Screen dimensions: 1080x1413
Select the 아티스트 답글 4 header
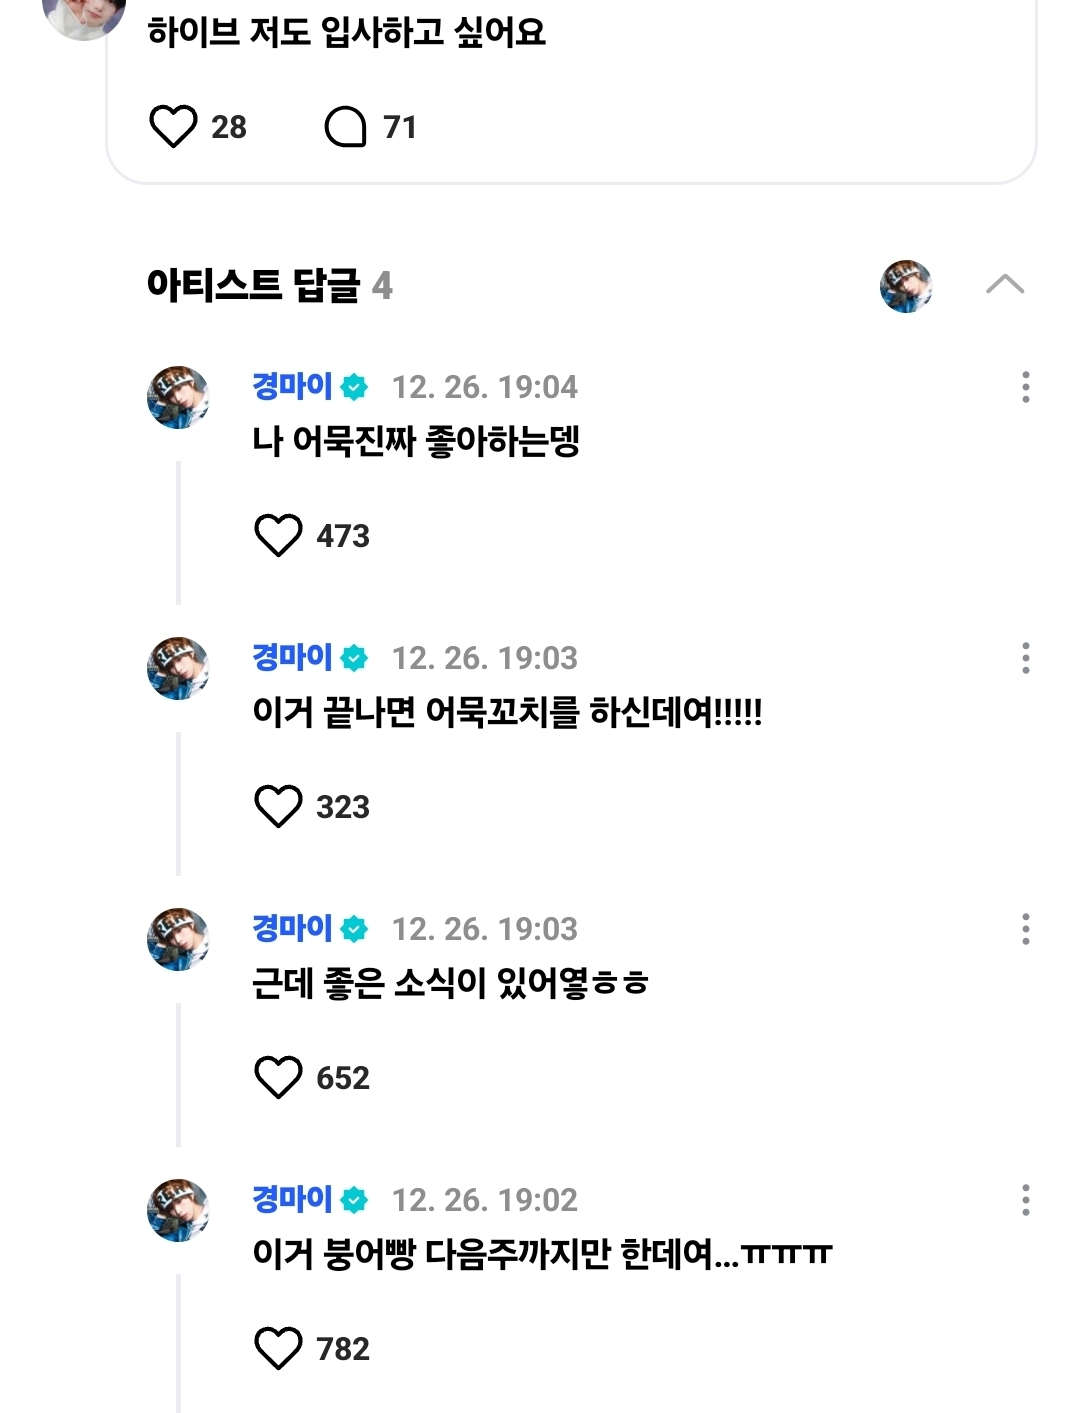(x=270, y=286)
